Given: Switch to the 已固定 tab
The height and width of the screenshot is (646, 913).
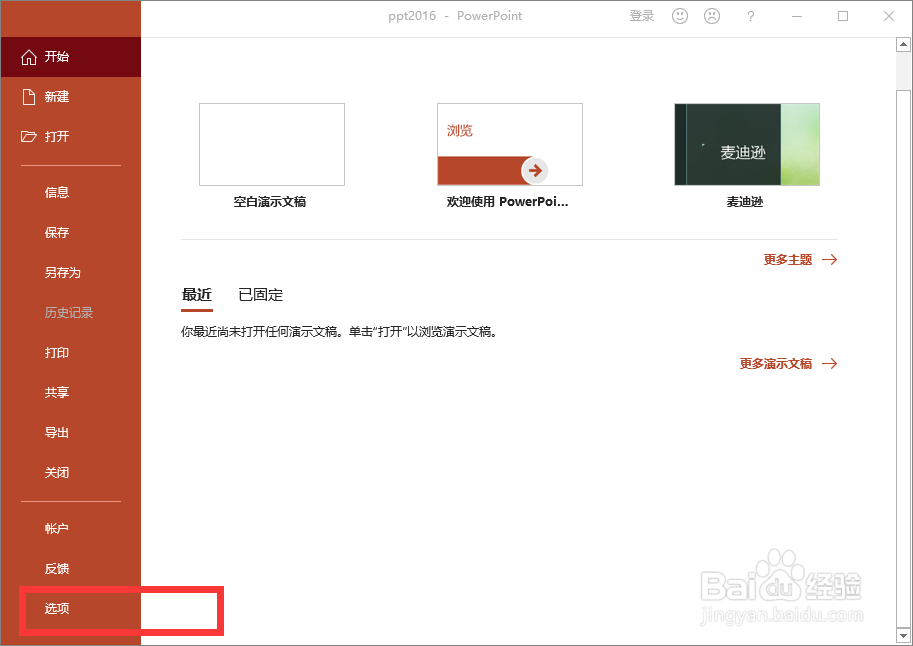Looking at the screenshot, I should 260,295.
